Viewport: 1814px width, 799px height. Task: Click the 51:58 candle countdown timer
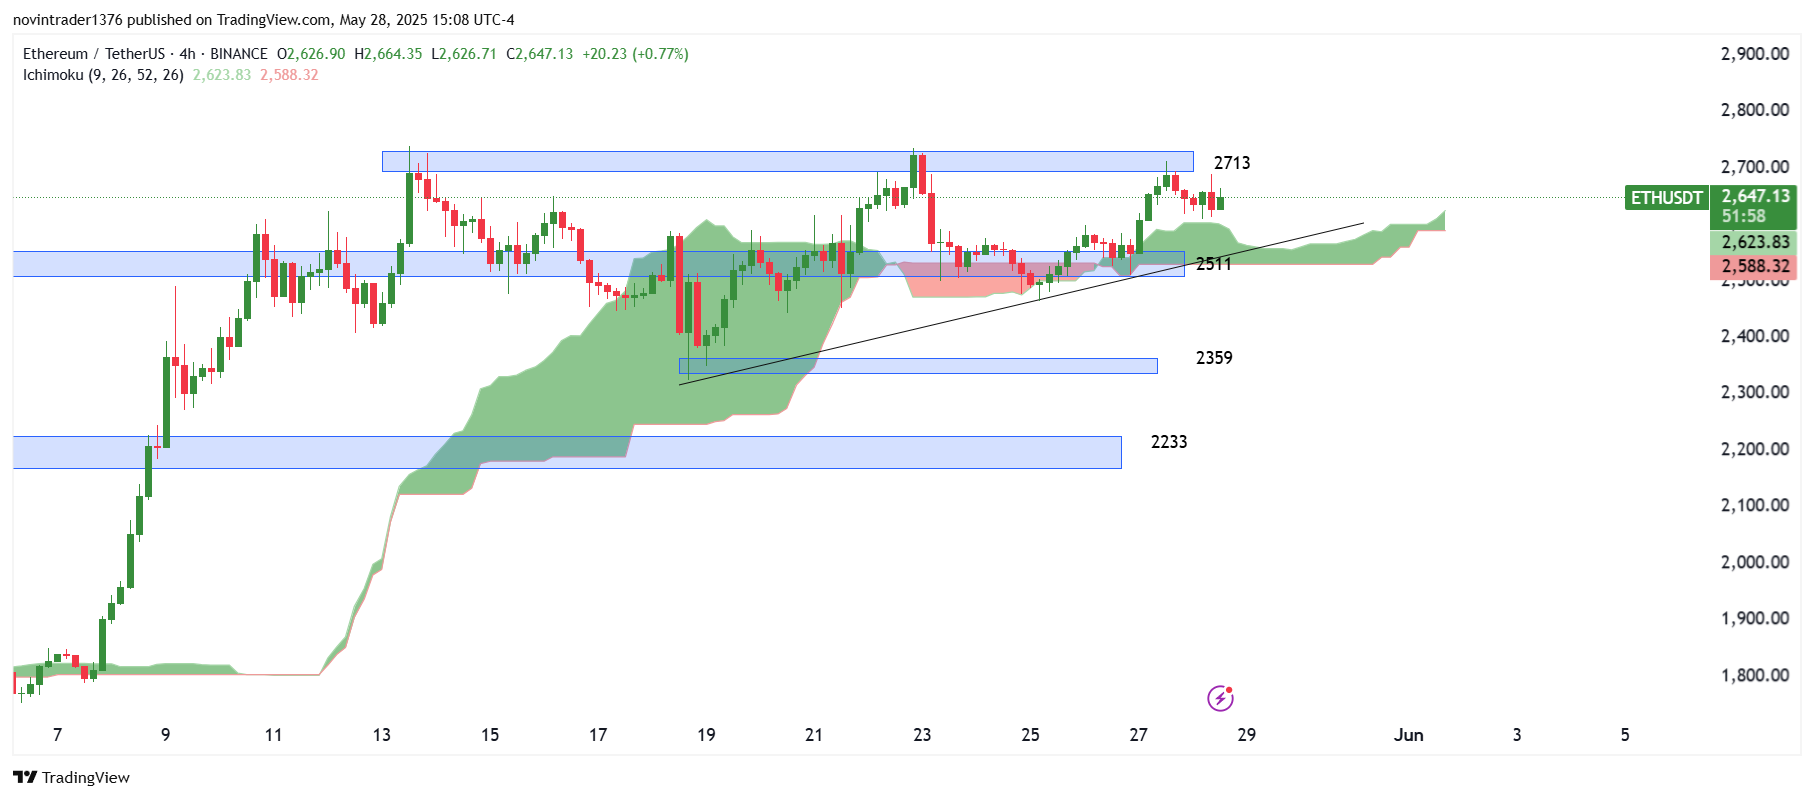(x=1743, y=216)
